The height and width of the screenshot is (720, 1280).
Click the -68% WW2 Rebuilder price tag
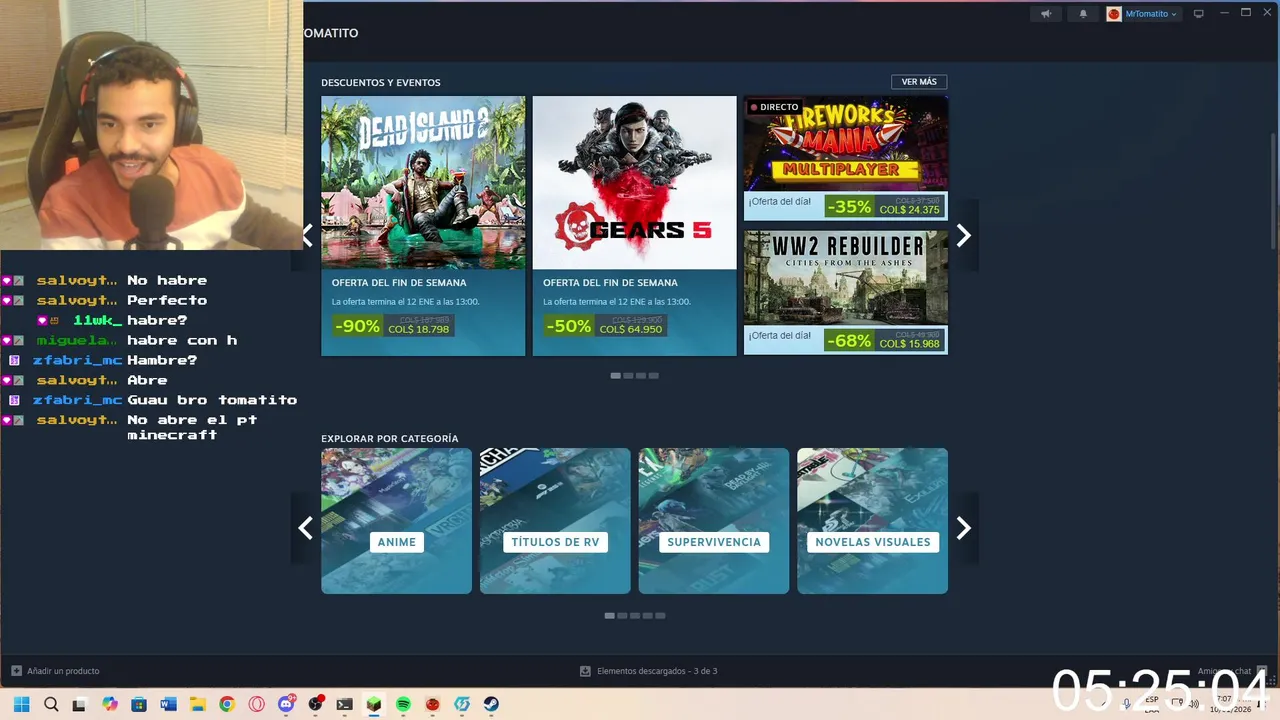coord(884,341)
